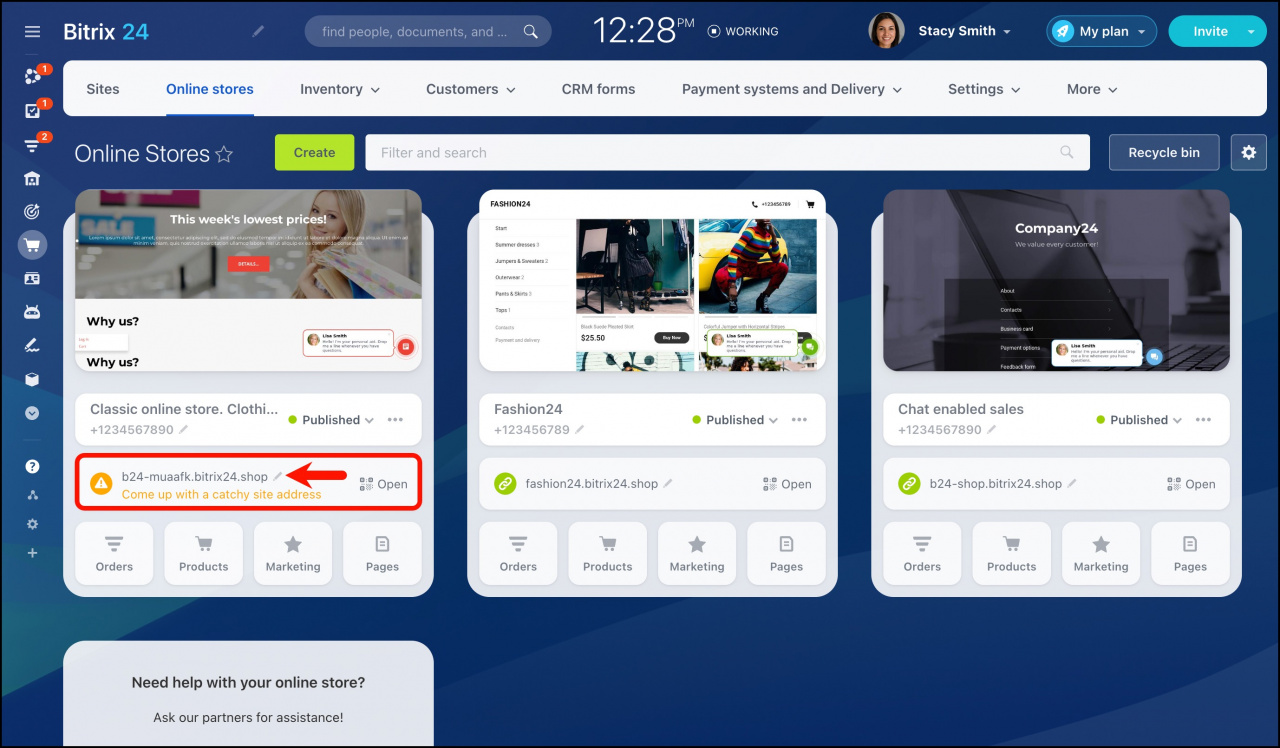
Task: Click 'Come up with a catchy site address'
Action: [x=222, y=494]
